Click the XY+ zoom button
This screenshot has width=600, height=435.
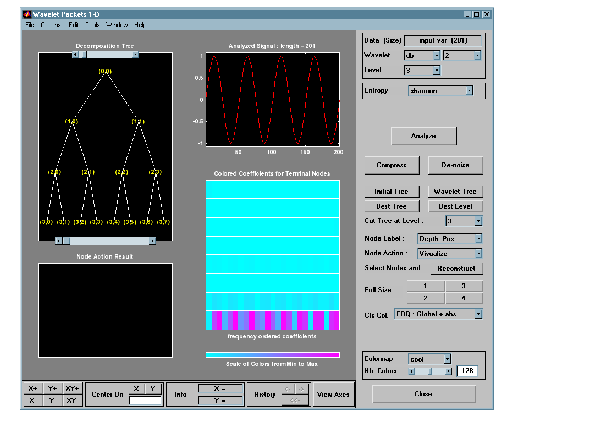click(71, 387)
